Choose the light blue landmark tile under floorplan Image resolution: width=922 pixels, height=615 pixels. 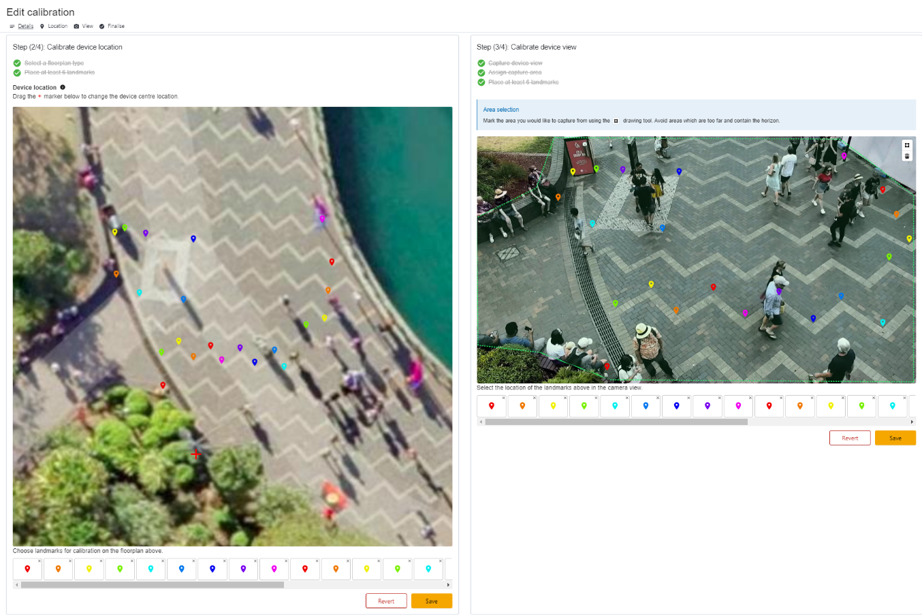click(181, 569)
